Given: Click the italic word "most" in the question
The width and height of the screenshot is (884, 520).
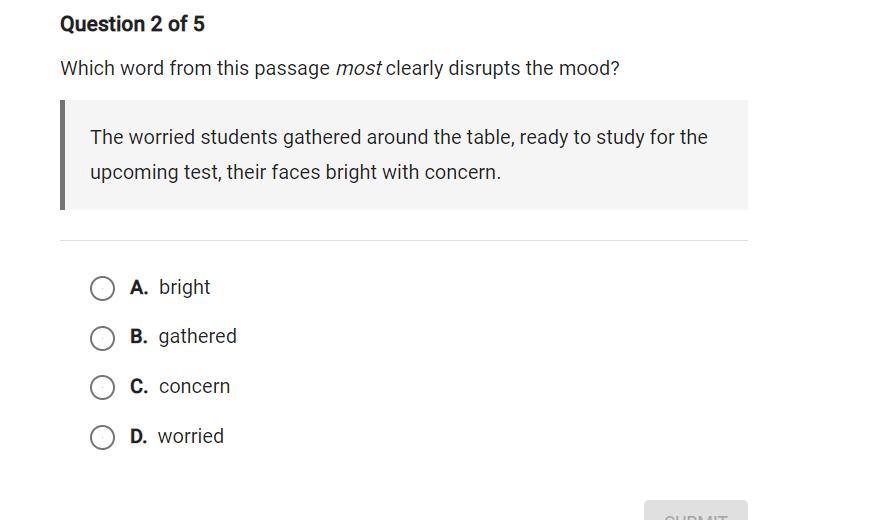Looking at the screenshot, I should coord(358,69).
